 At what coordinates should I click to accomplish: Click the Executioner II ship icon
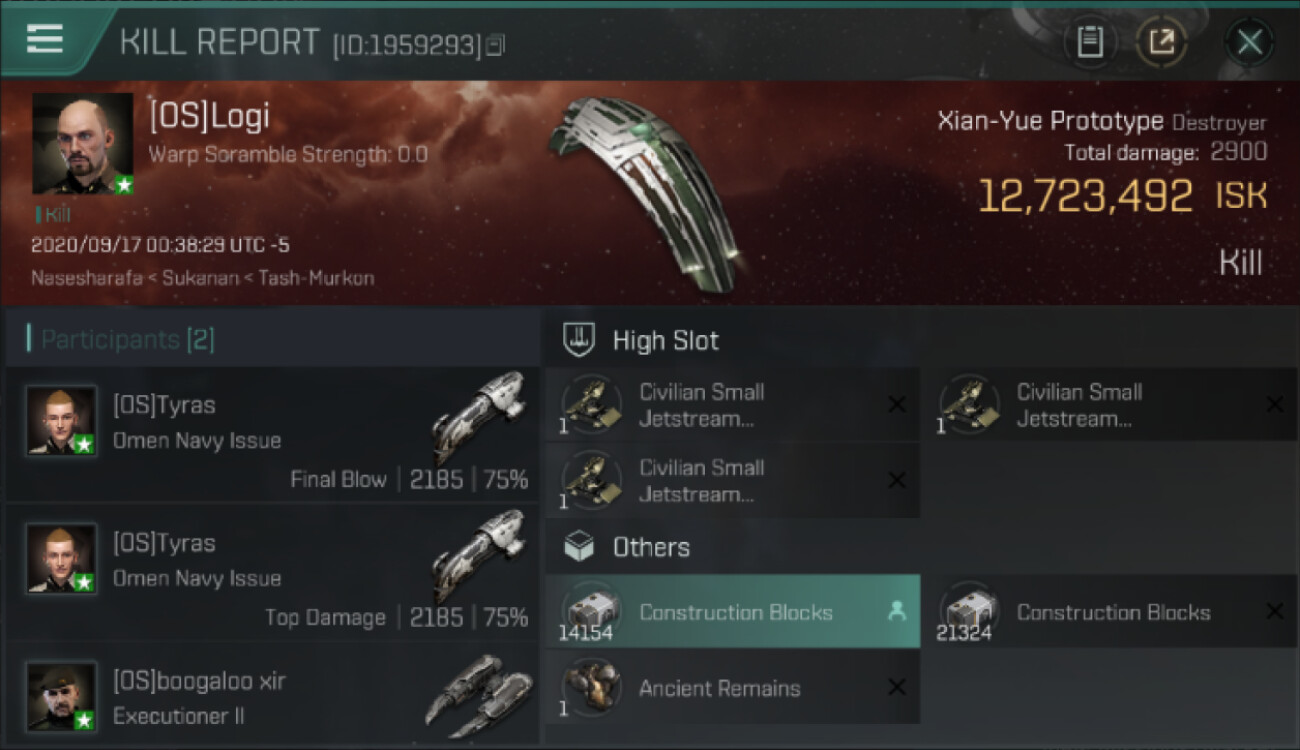point(478,689)
